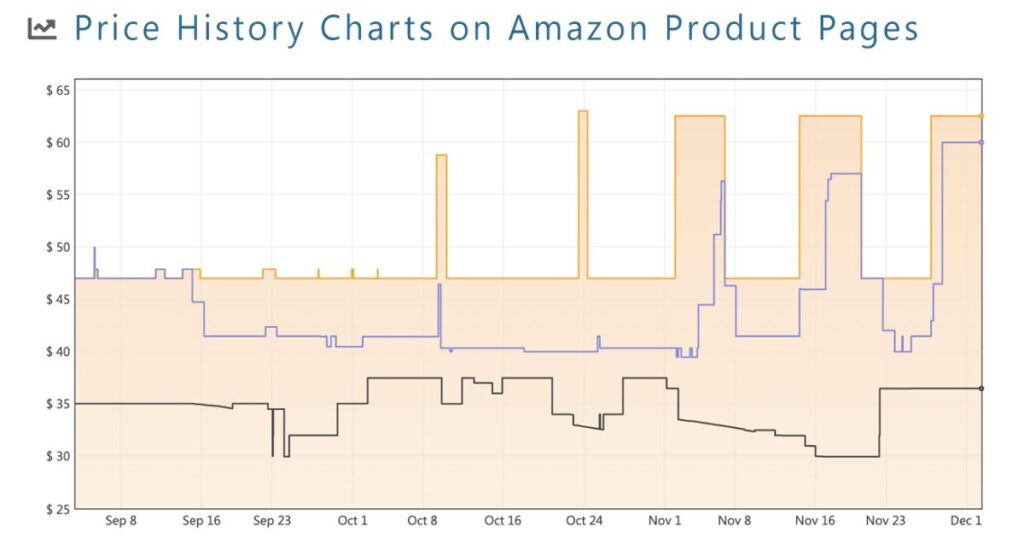Image resolution: width=1024 pixels, height=538 pixels.
Task: Select the Sep 23 date label
Action: 271,521
